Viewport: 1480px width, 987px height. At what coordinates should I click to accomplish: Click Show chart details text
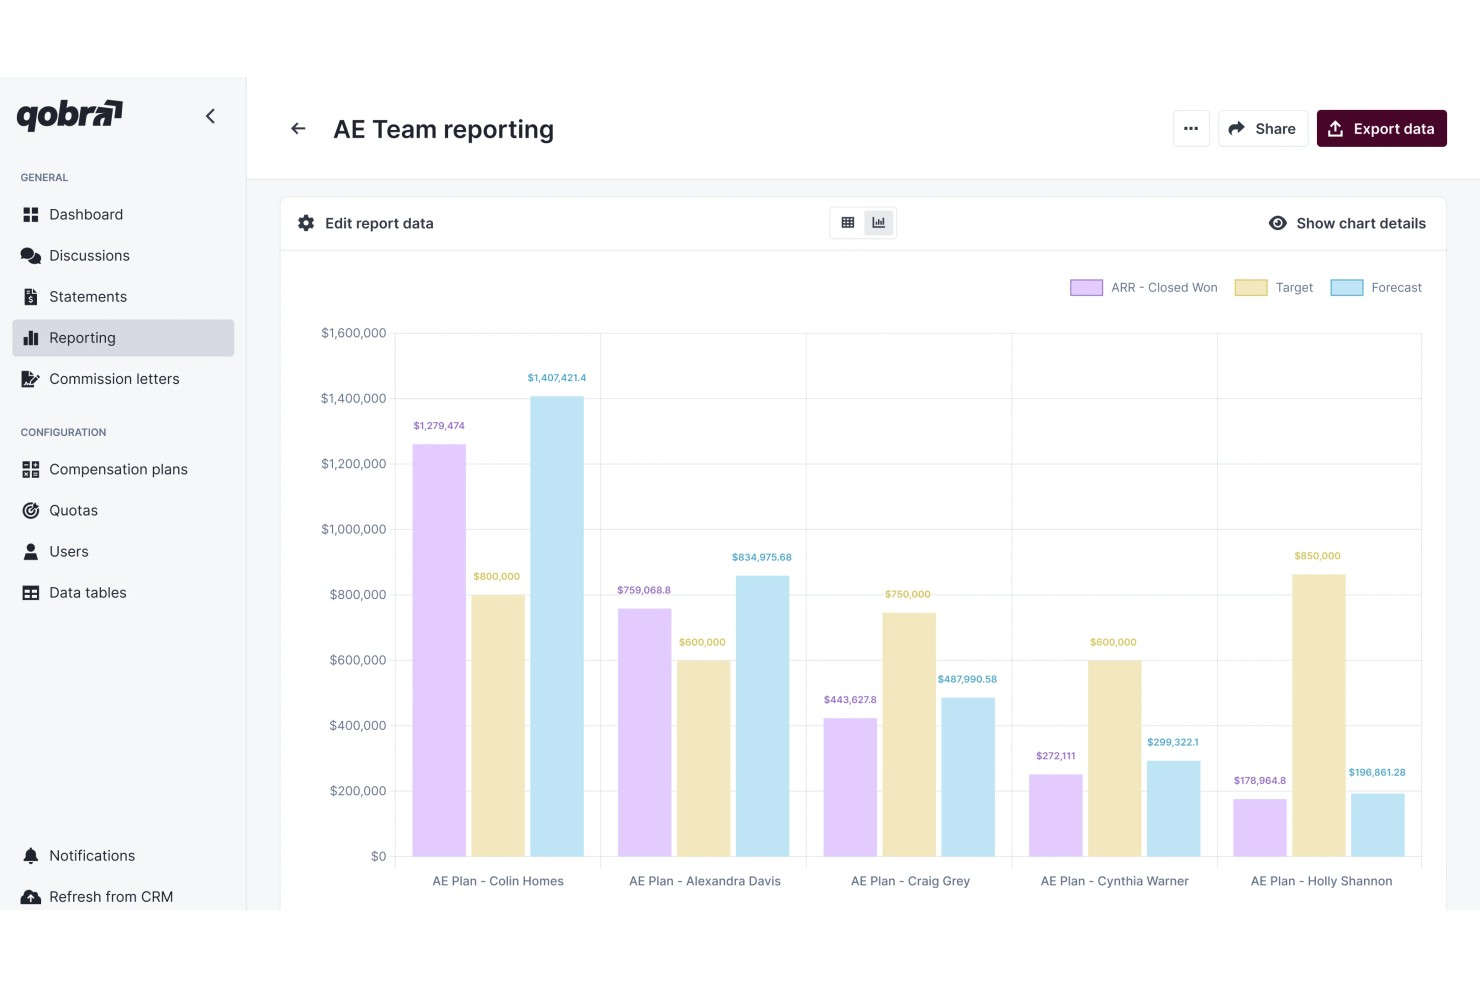[1361, 224]
